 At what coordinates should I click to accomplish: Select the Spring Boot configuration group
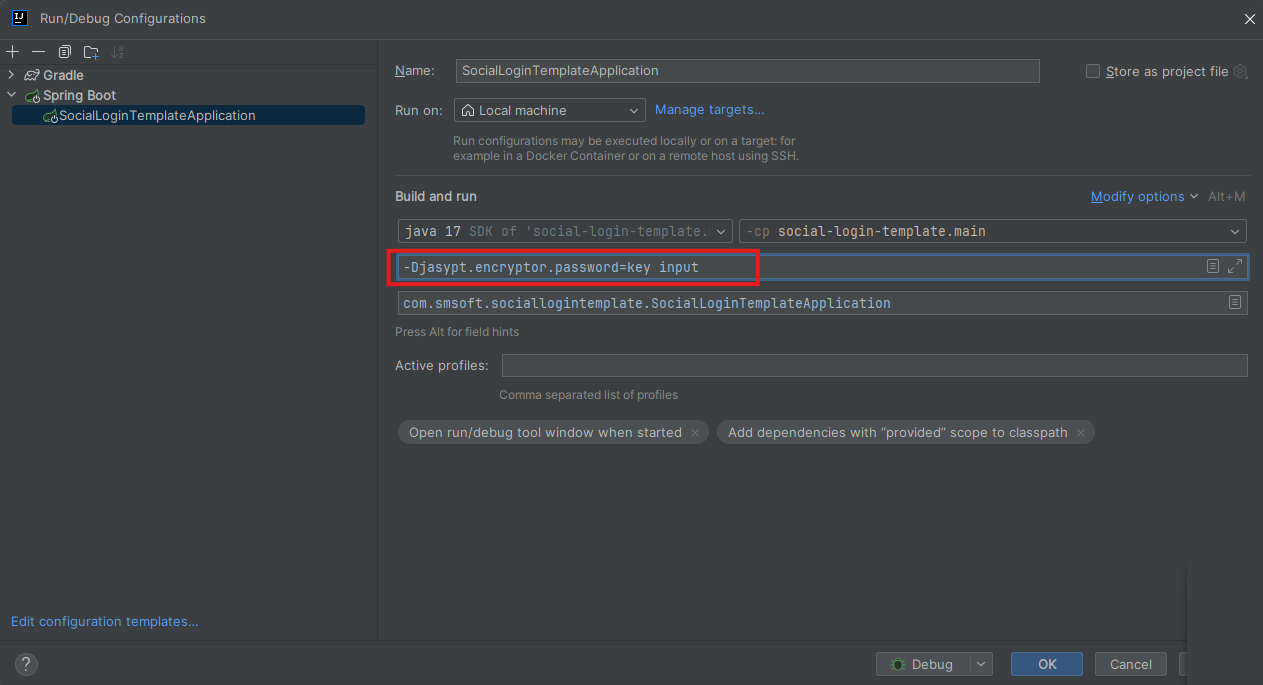(x=79, y=95)
